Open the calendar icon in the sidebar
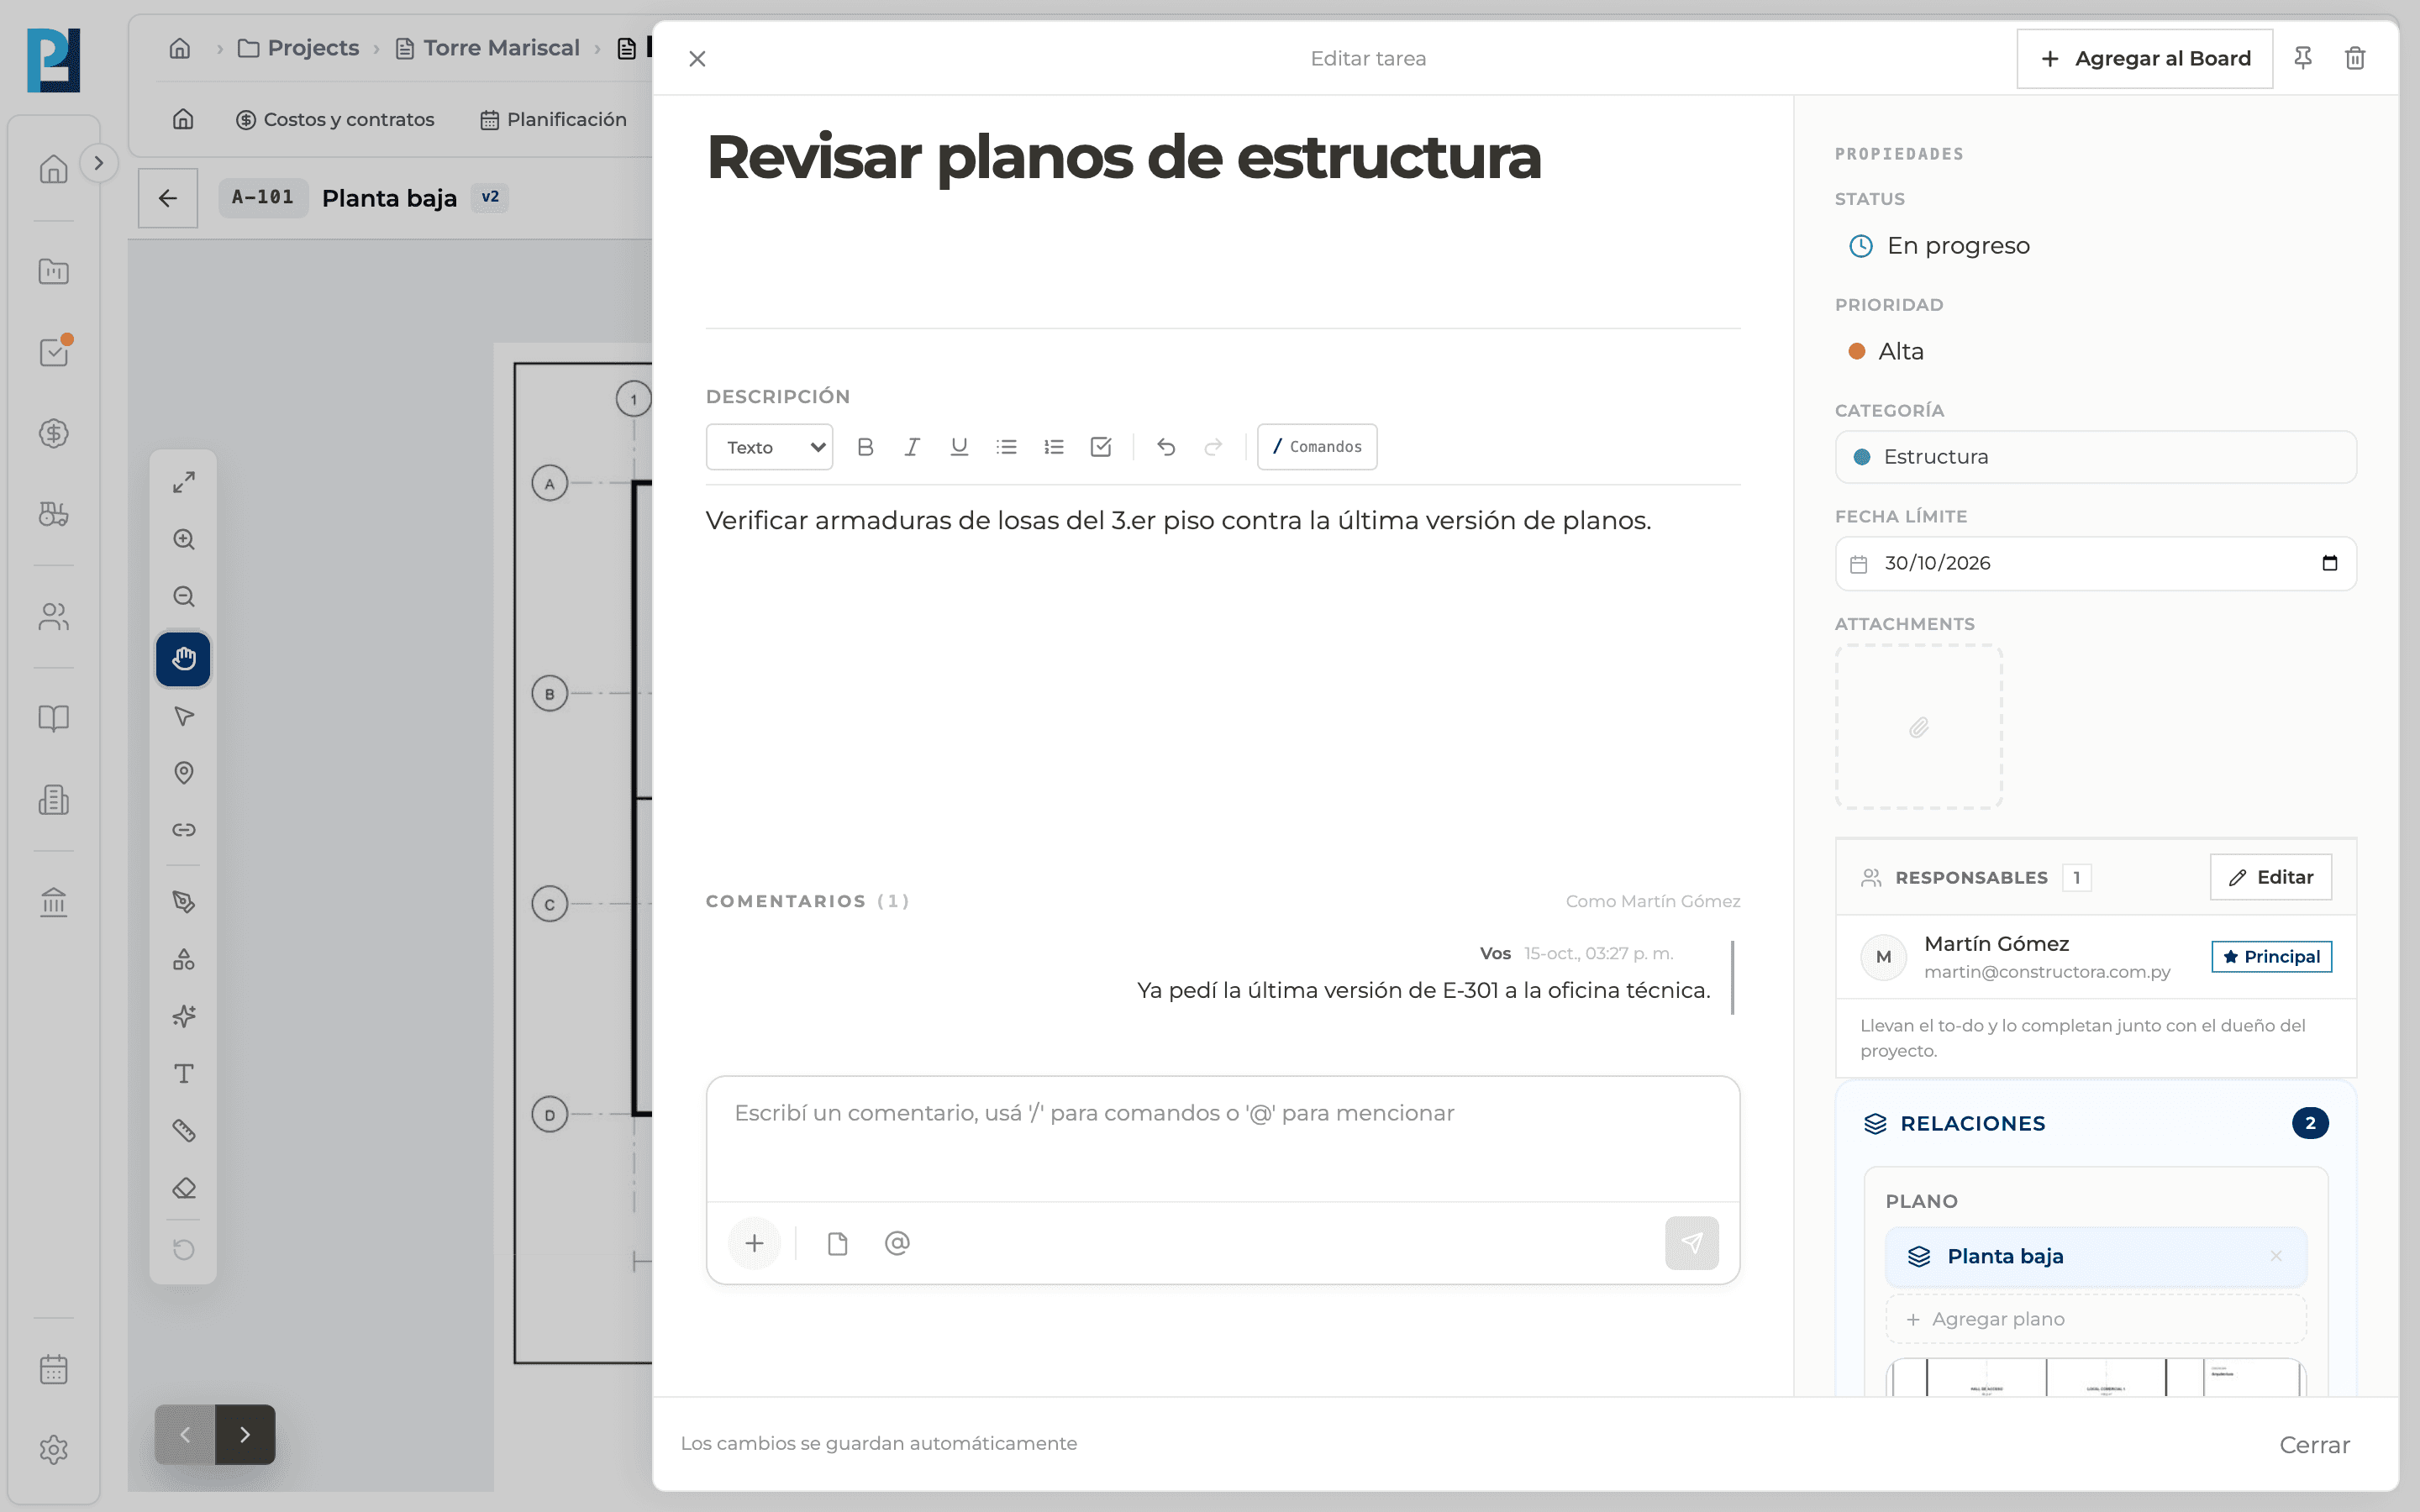This screenshot has height=1512, width=2420. tap(54, 1369)
